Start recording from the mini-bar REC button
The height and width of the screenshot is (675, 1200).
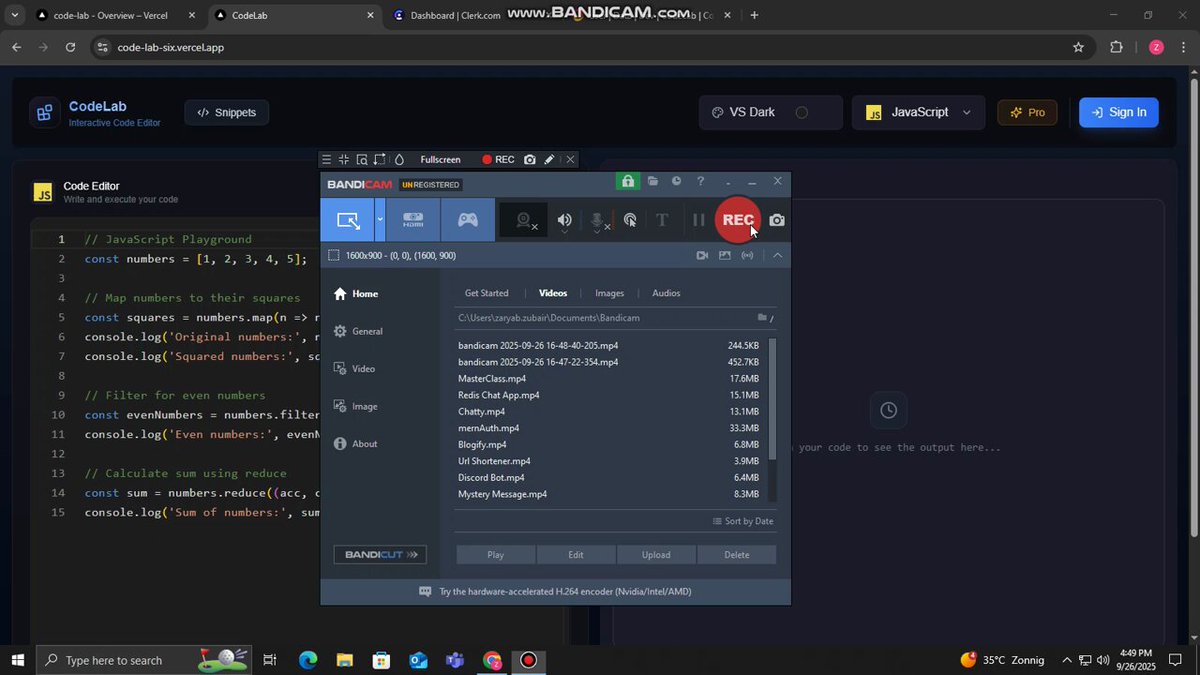click(x=498, y=160)
